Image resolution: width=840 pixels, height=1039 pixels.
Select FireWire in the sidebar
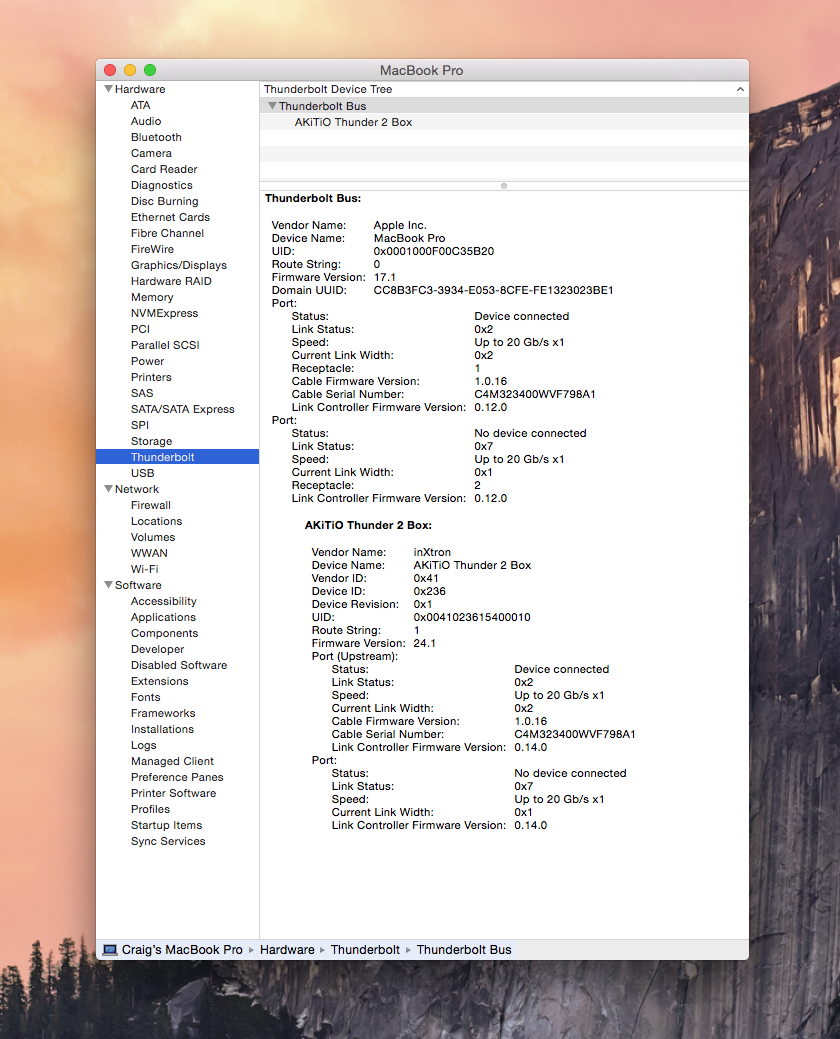click(x=152, y=249)
